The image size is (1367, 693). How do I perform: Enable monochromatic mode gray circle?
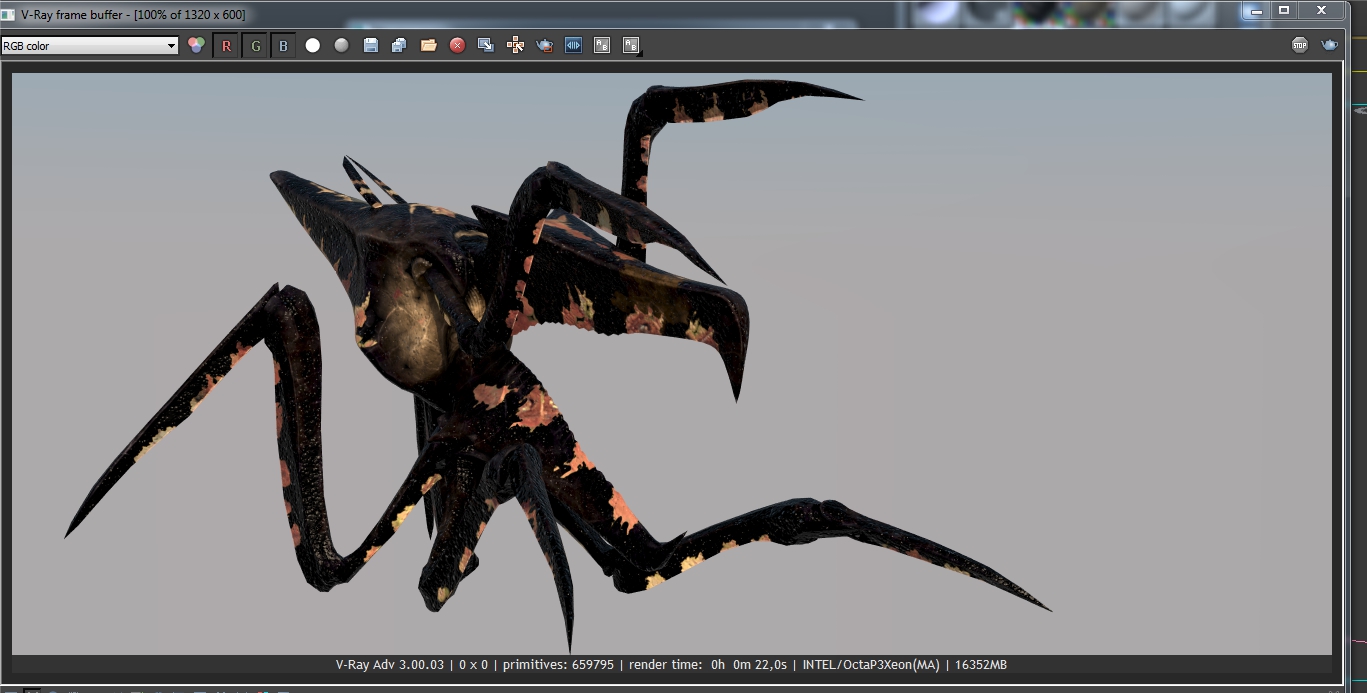[341, 45]
